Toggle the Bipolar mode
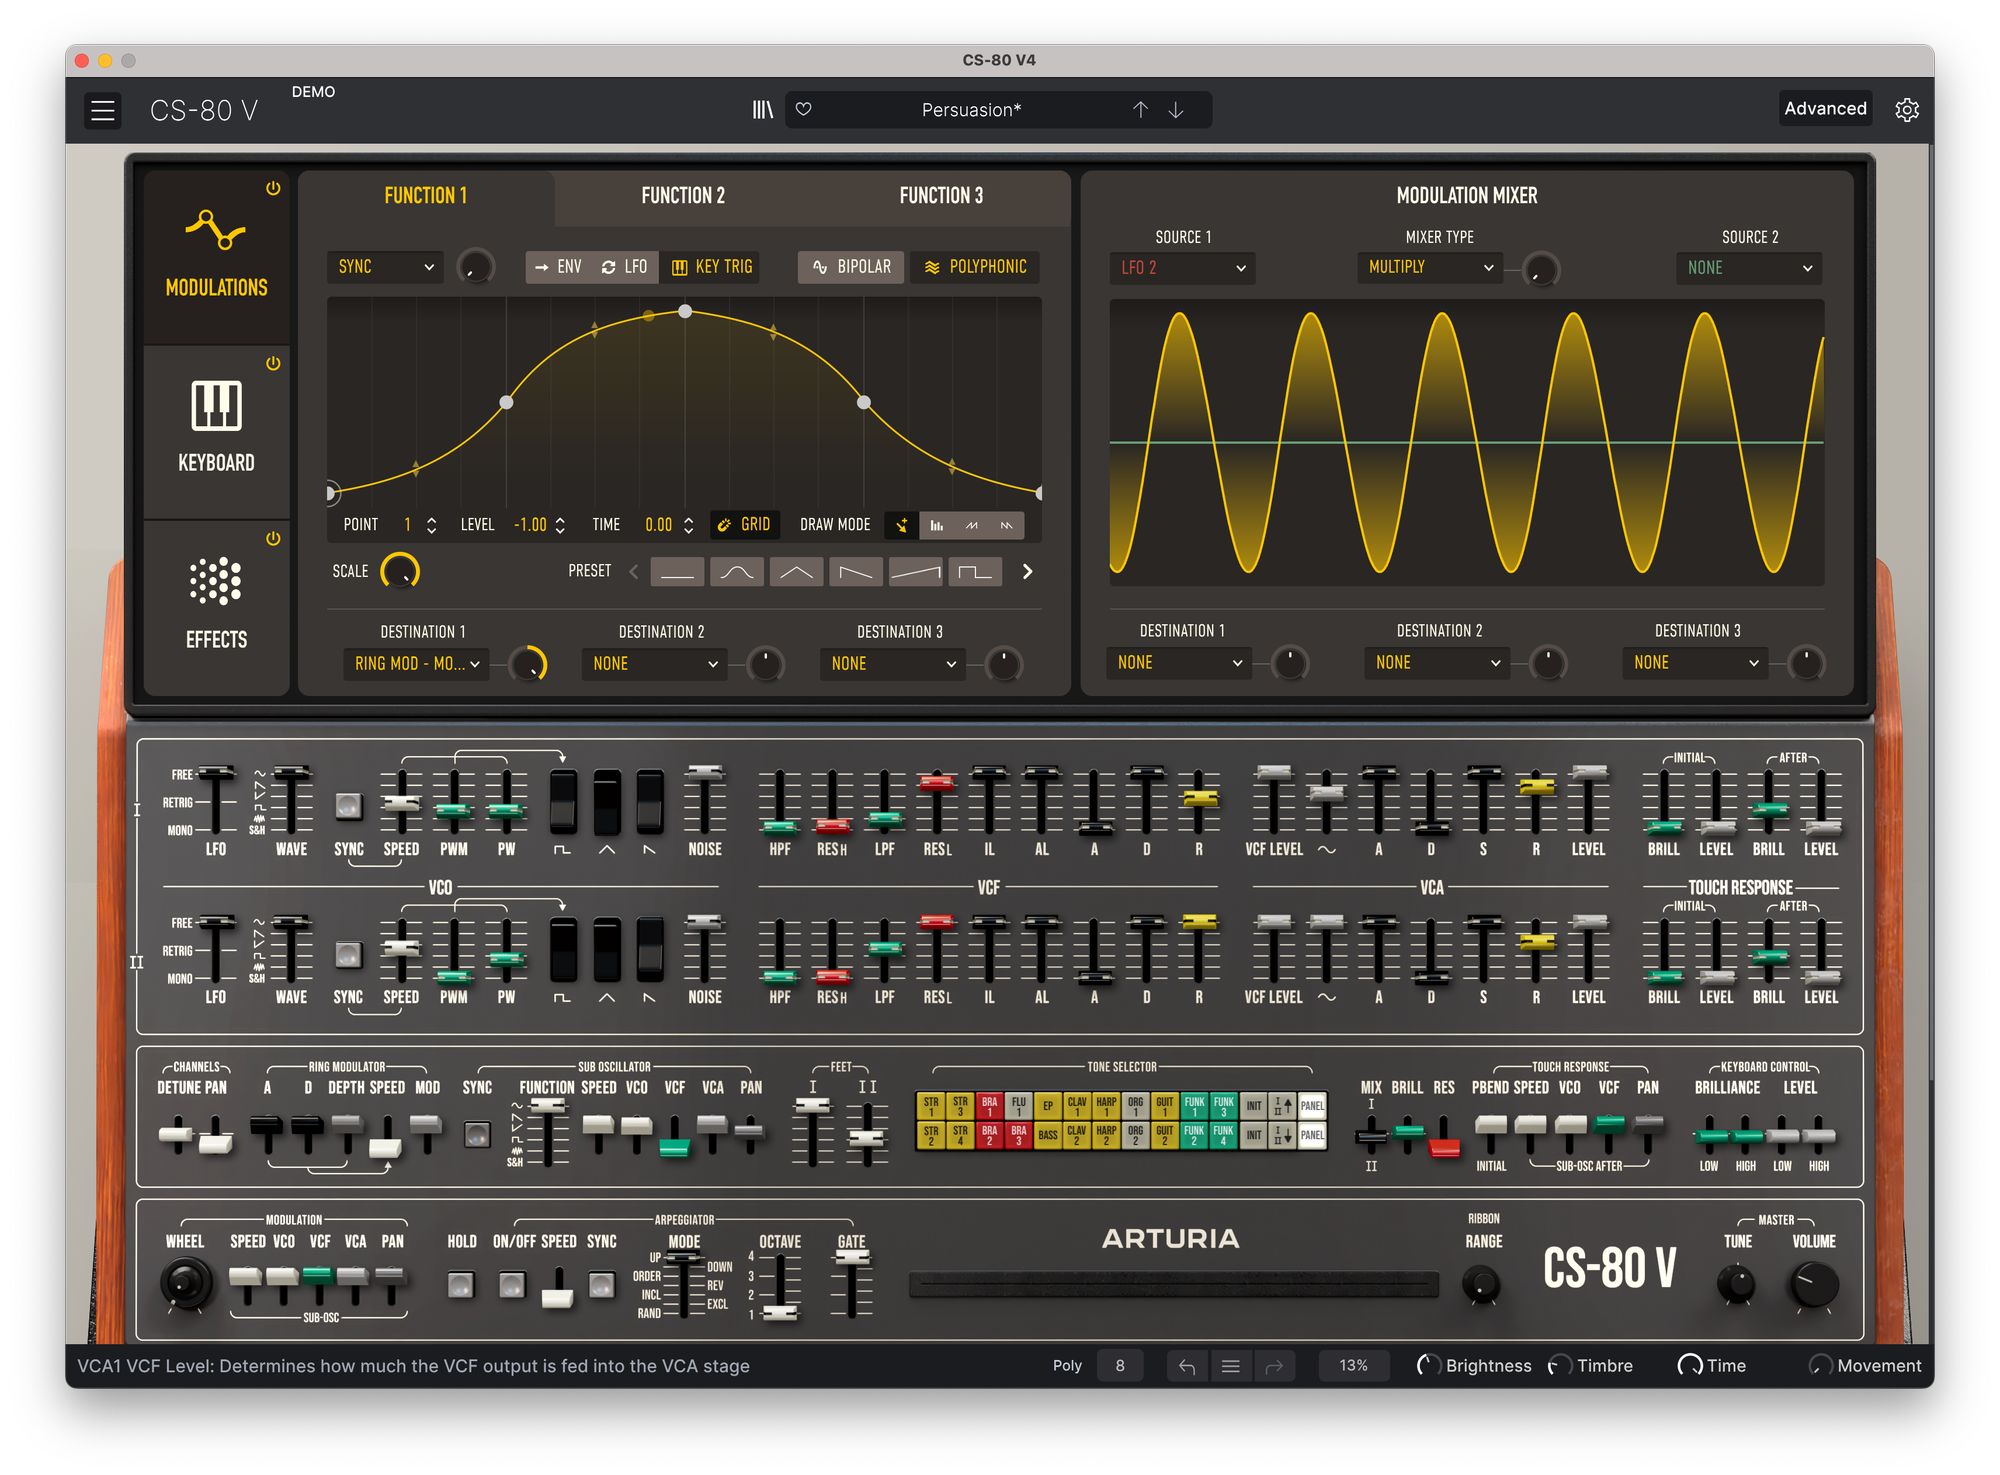The image size is (2000, 1475). pyautogui.click(x=851, y=267)
